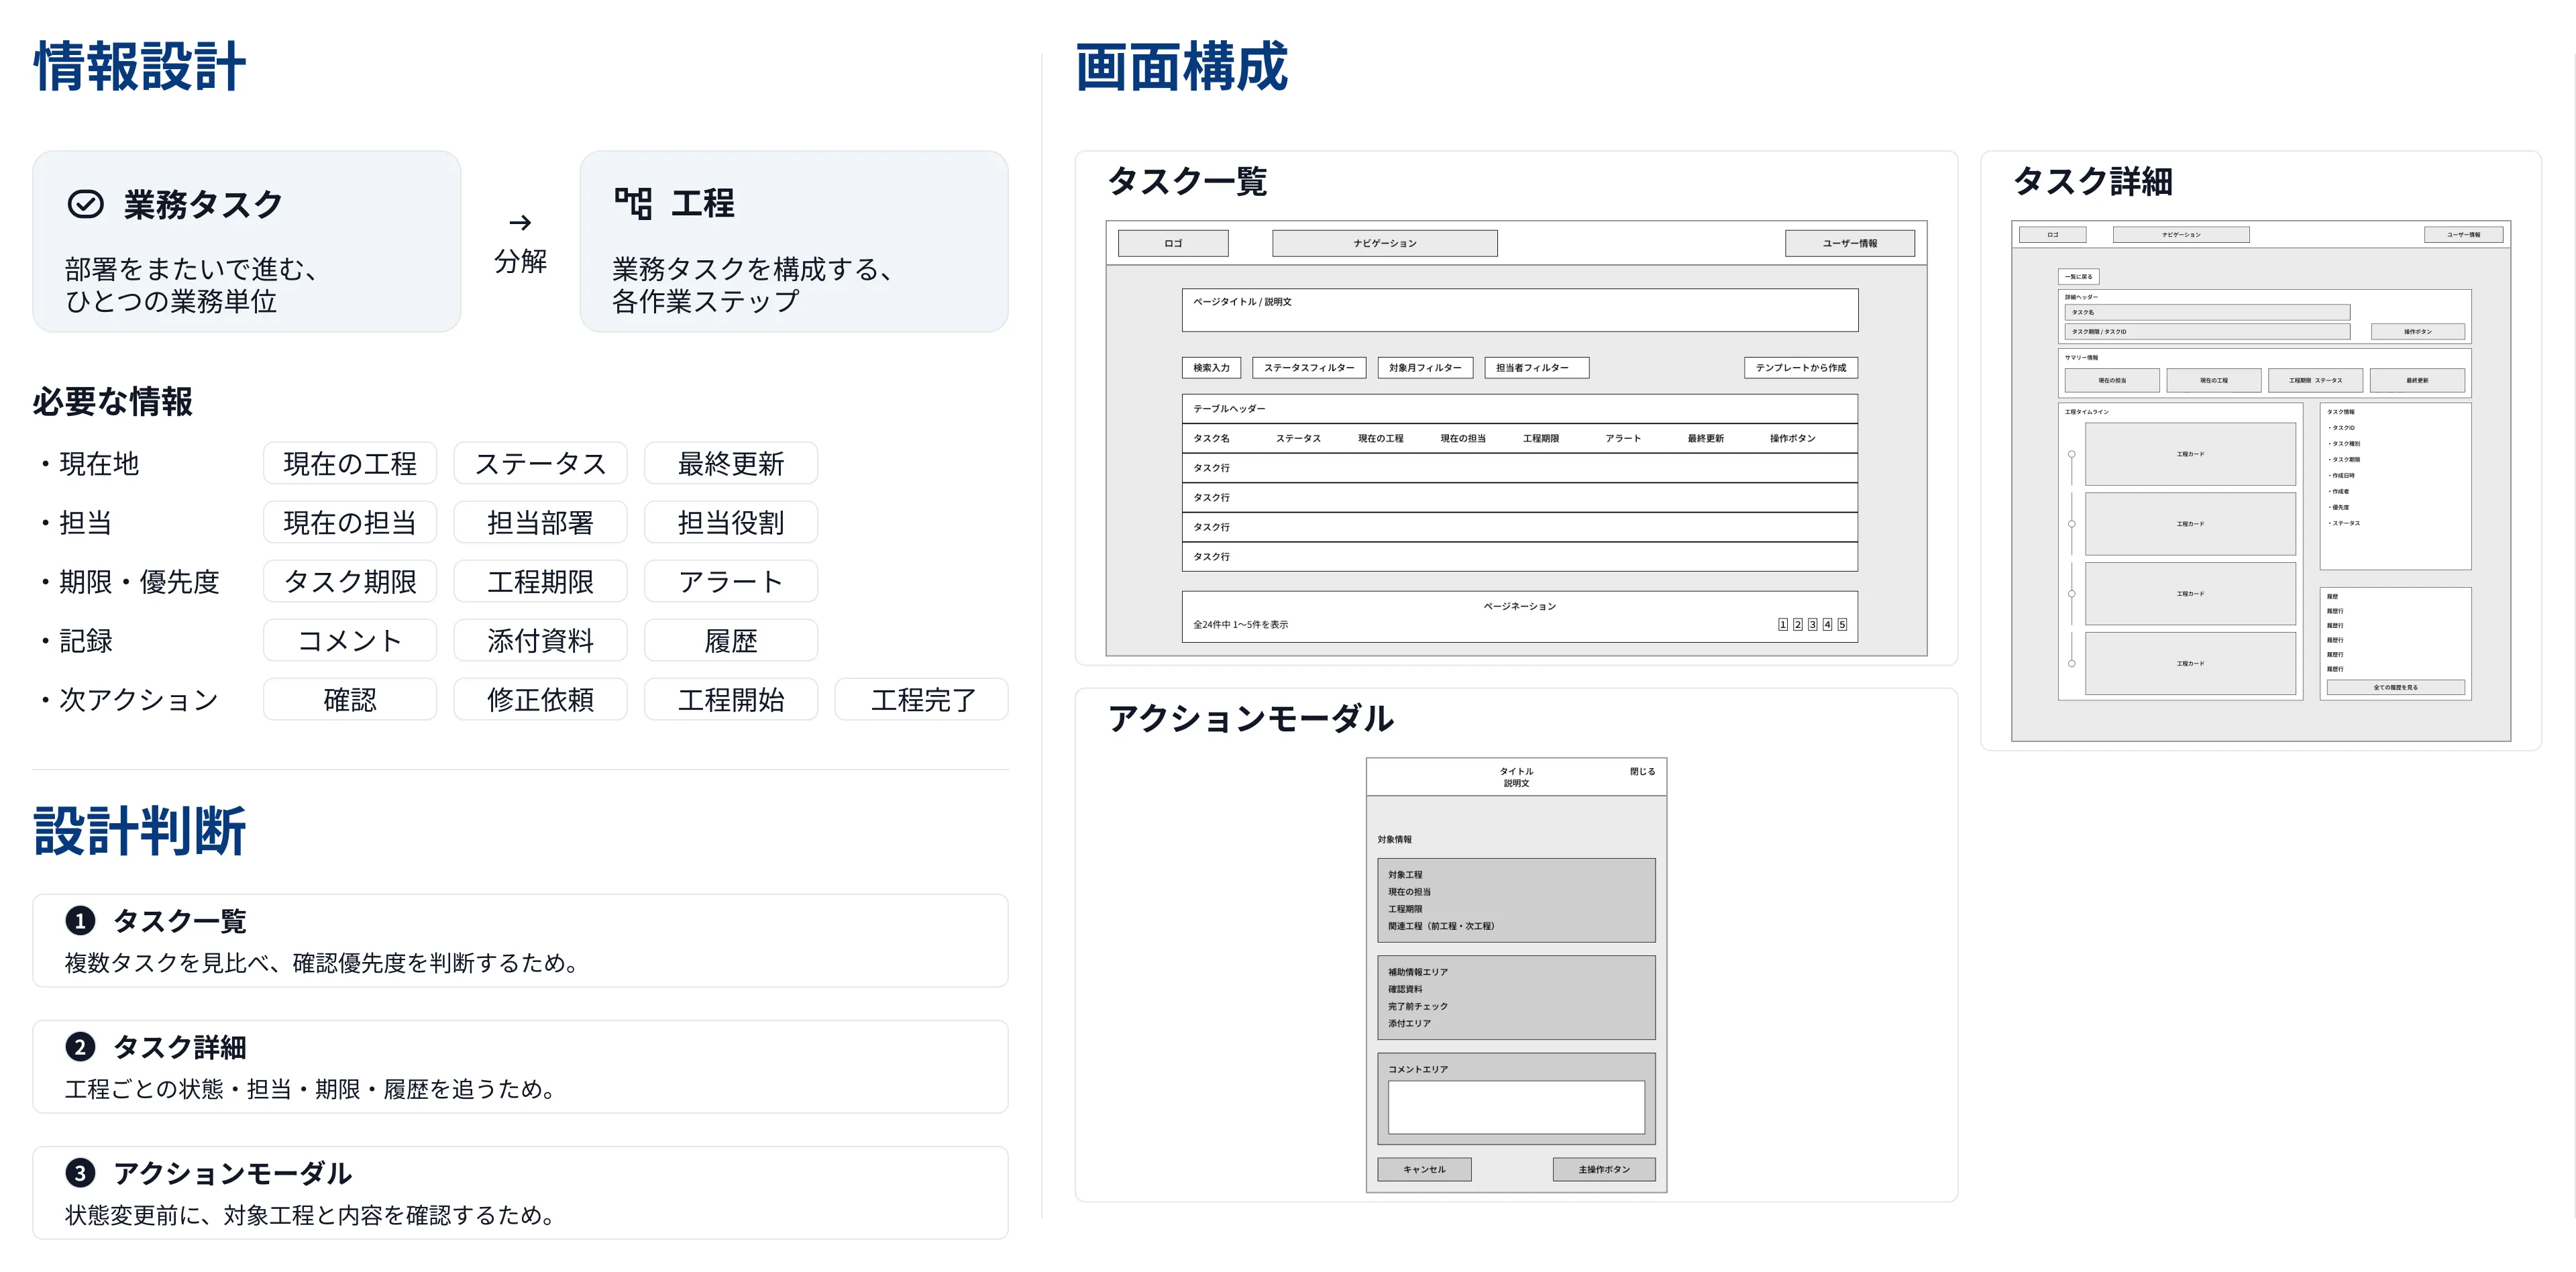Click the checkmark circle icon beside 業務タスク
This screenshot has height=1272, width=2576.
coord(85,204)
